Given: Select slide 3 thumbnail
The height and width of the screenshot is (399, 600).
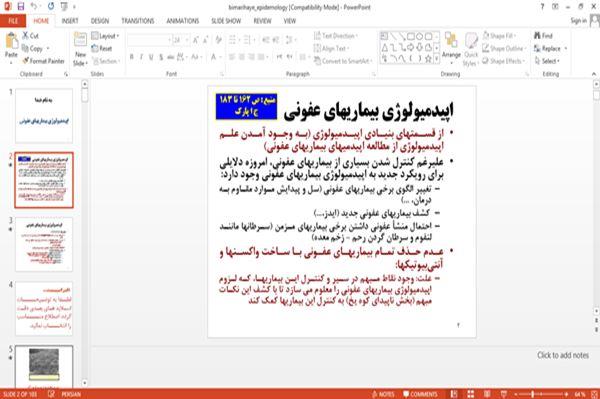Looking at the screenshot, I should pyautogui.click(x=44, y=244).
